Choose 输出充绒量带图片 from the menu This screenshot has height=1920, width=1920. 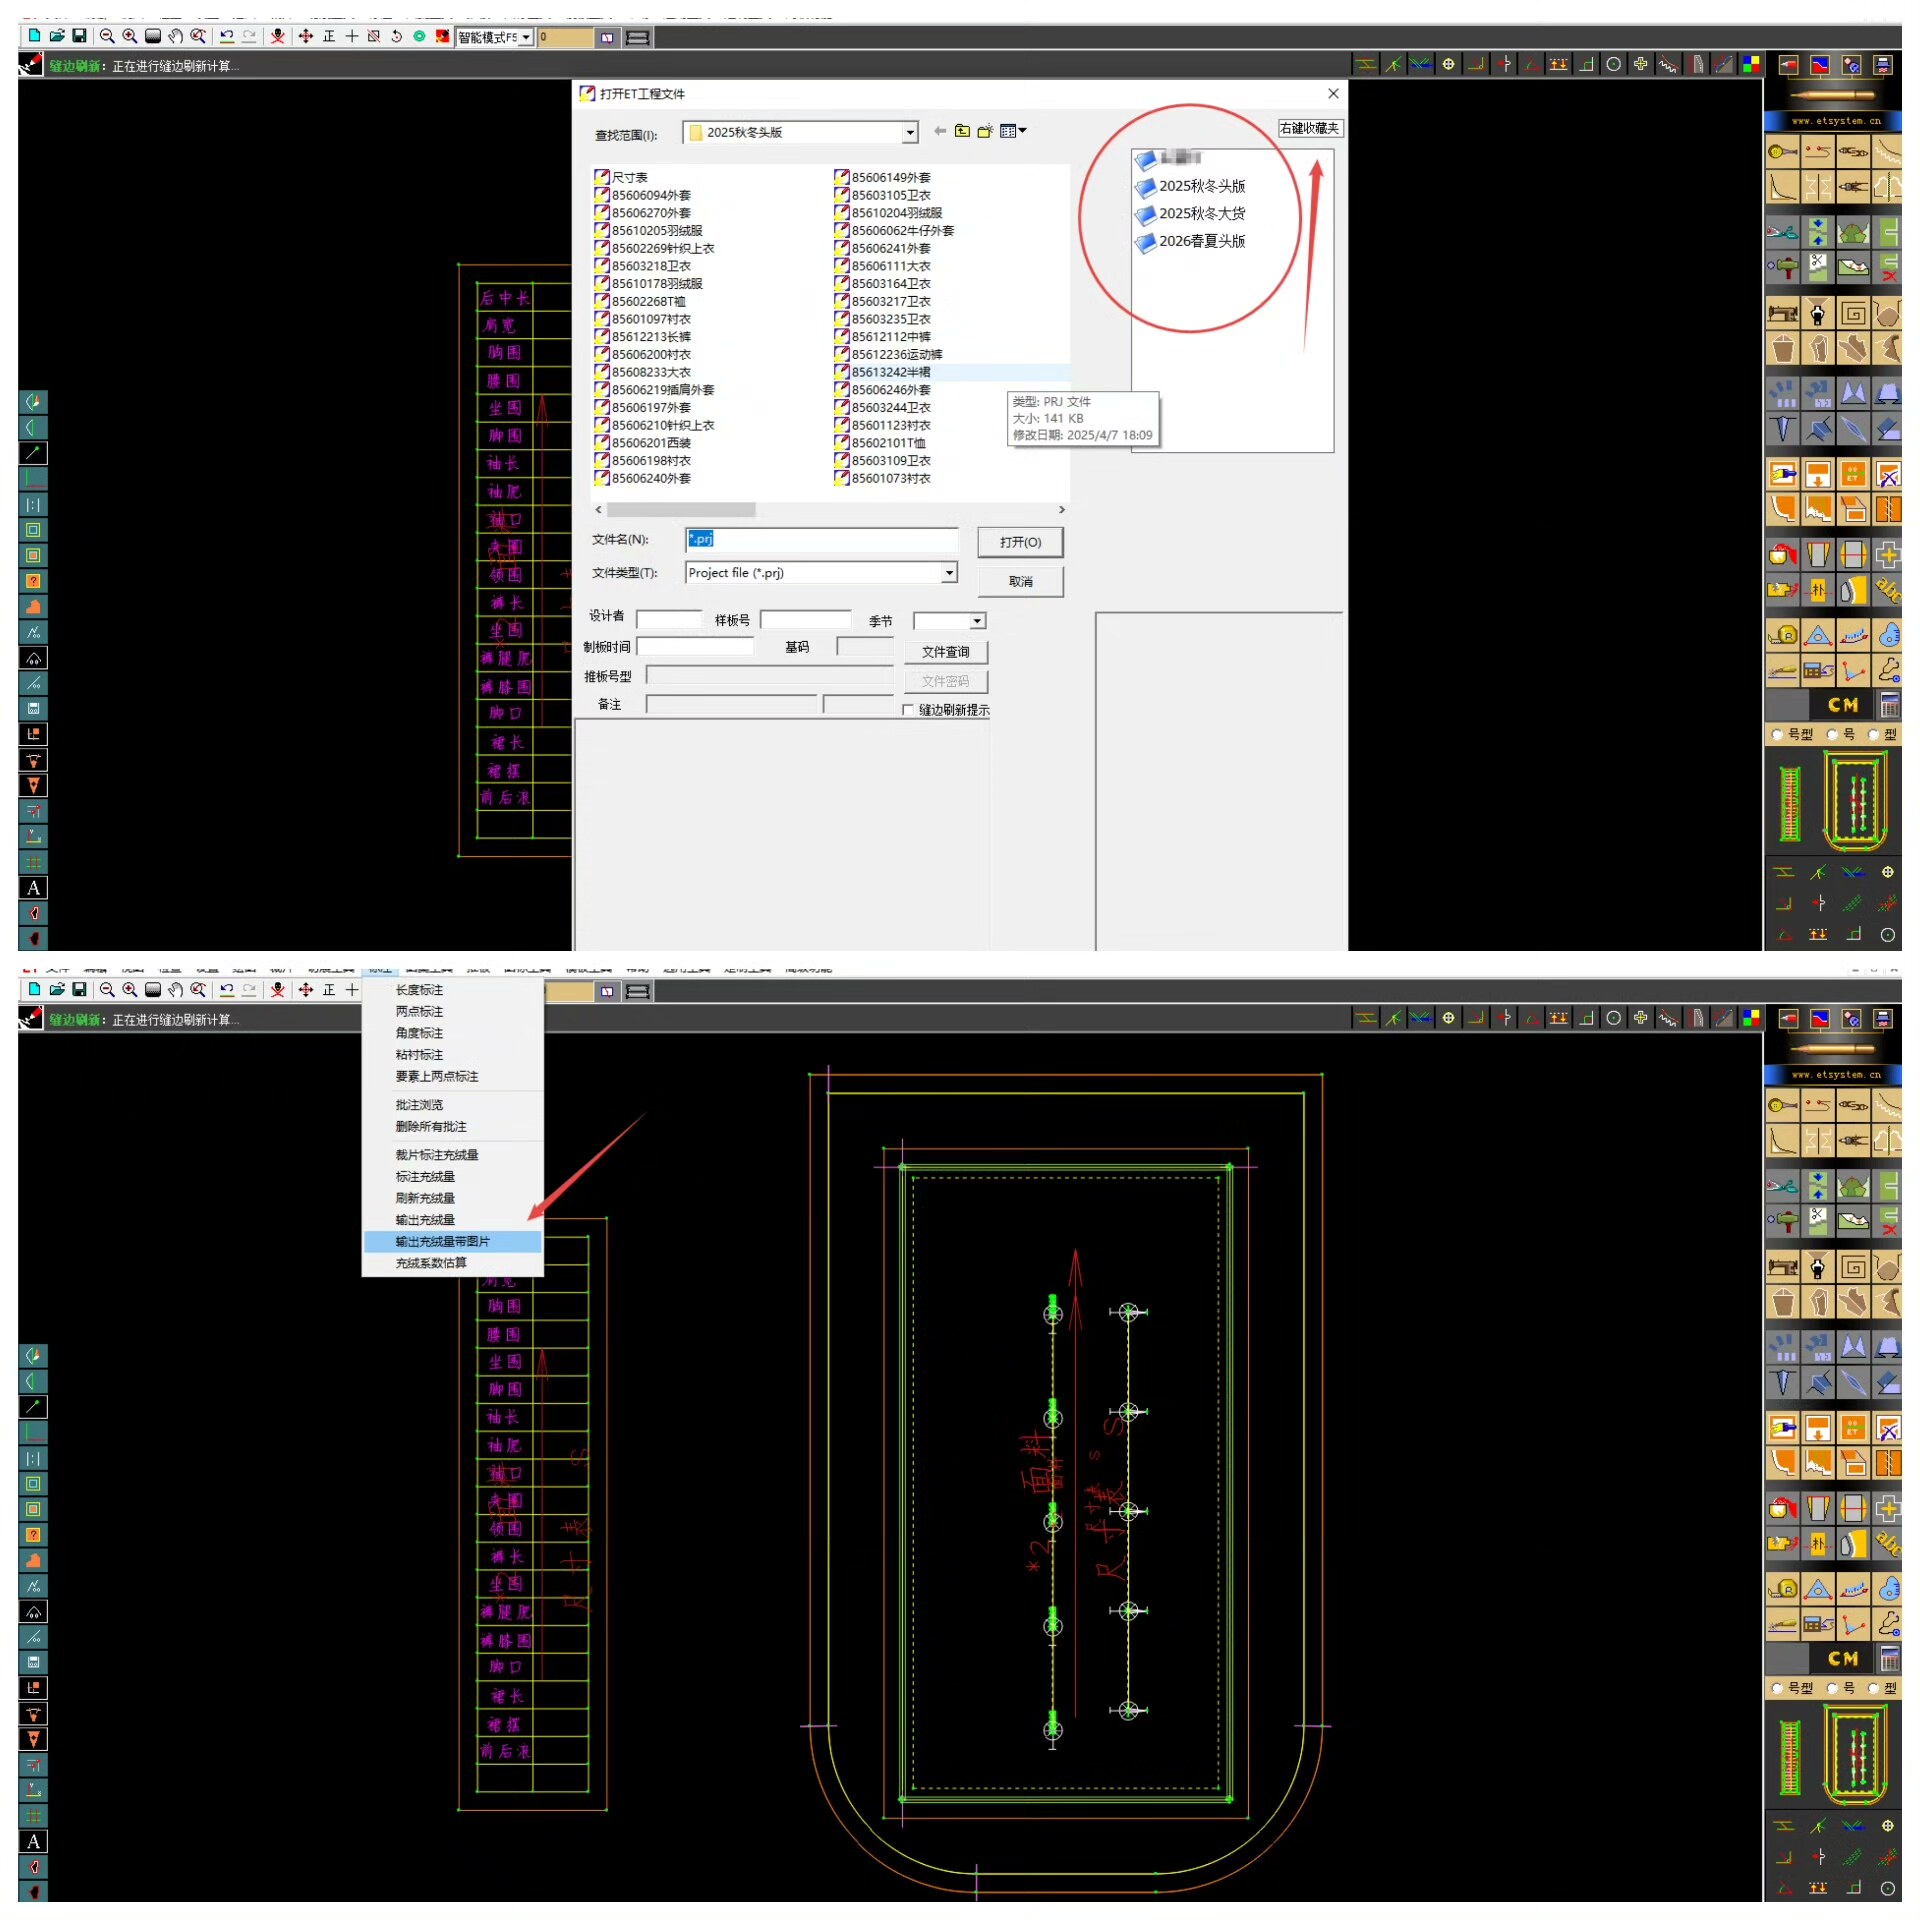pyautogui.click(x=443, y=1241)
